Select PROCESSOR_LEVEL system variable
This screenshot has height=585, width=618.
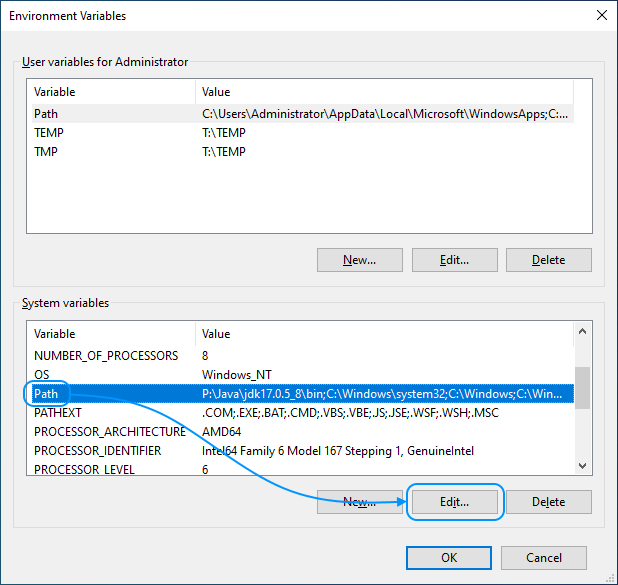303,468
